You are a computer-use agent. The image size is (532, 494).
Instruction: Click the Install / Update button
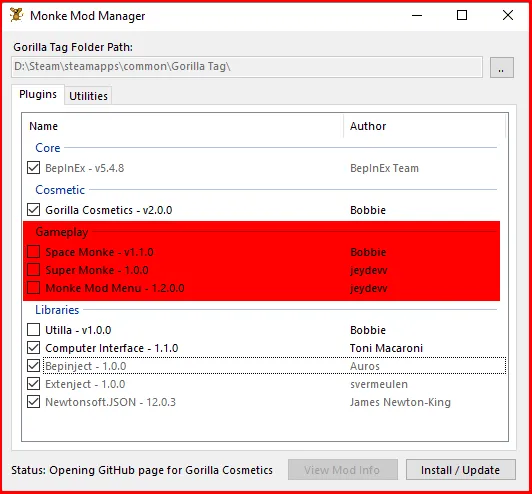point(460,470)
